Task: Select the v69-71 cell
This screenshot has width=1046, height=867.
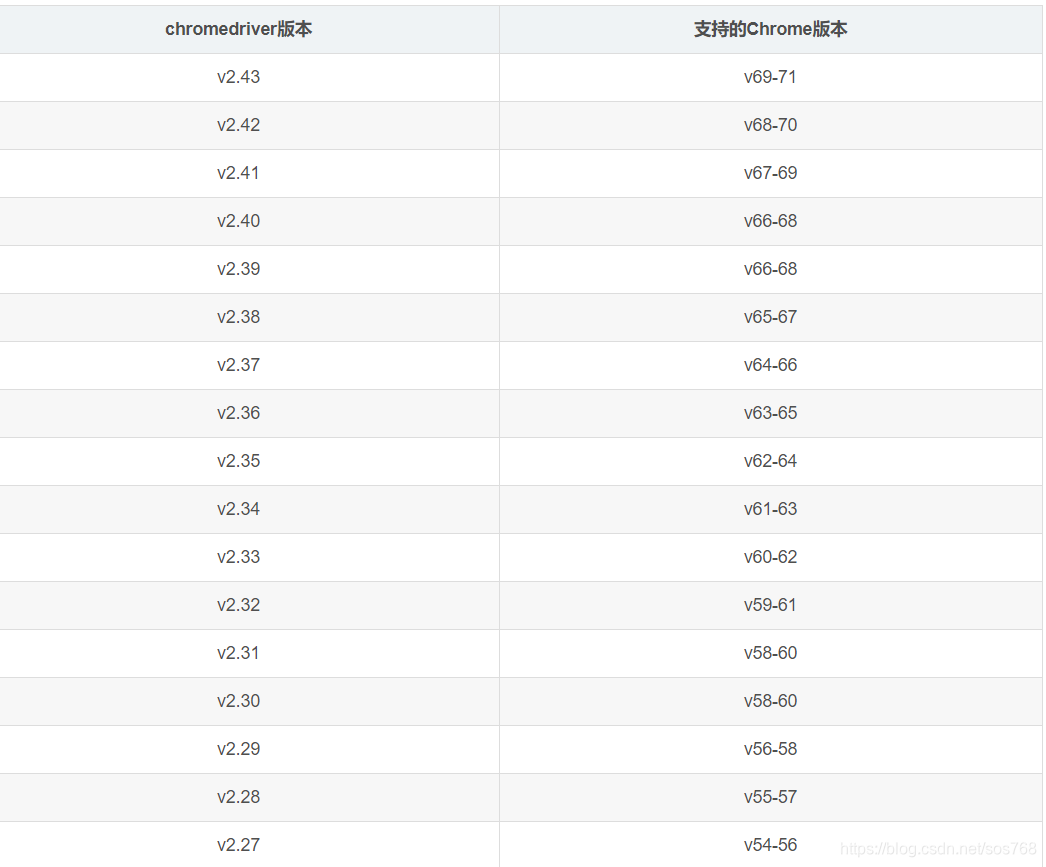Action: click(770, 77)
